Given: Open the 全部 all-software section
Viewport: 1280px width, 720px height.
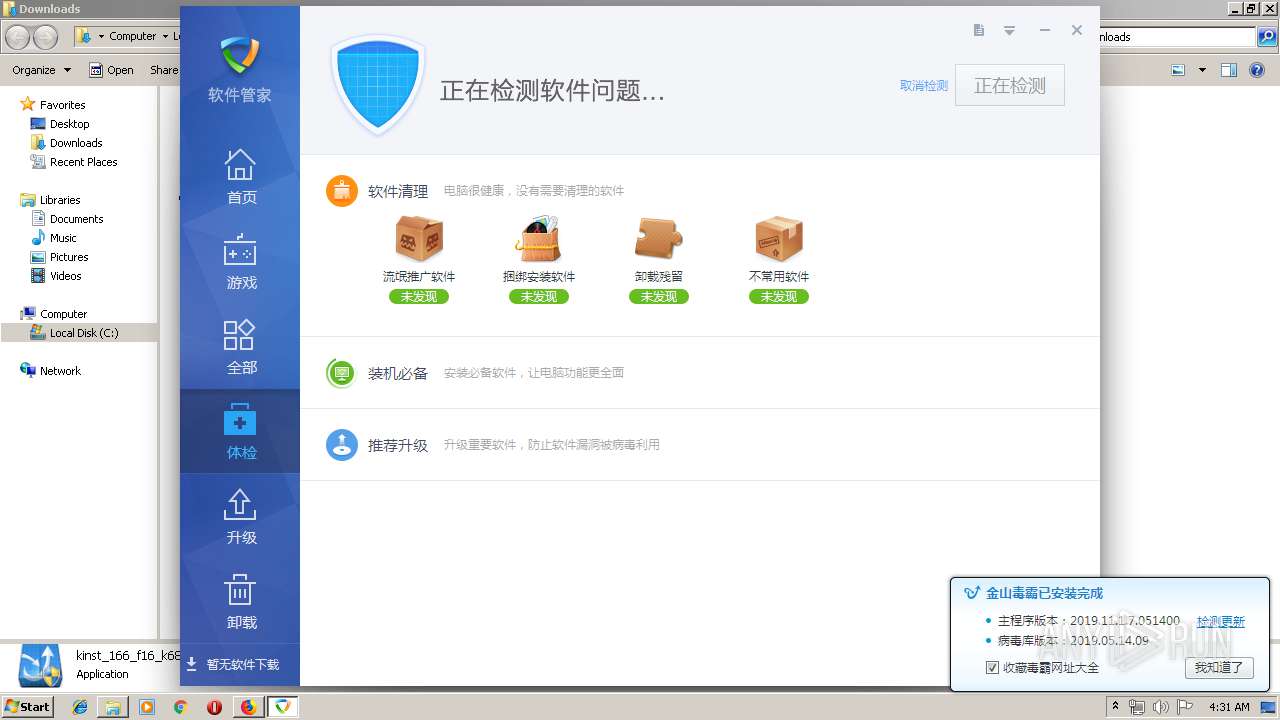Looking at the screenshot, I should (x=240, y=347).
